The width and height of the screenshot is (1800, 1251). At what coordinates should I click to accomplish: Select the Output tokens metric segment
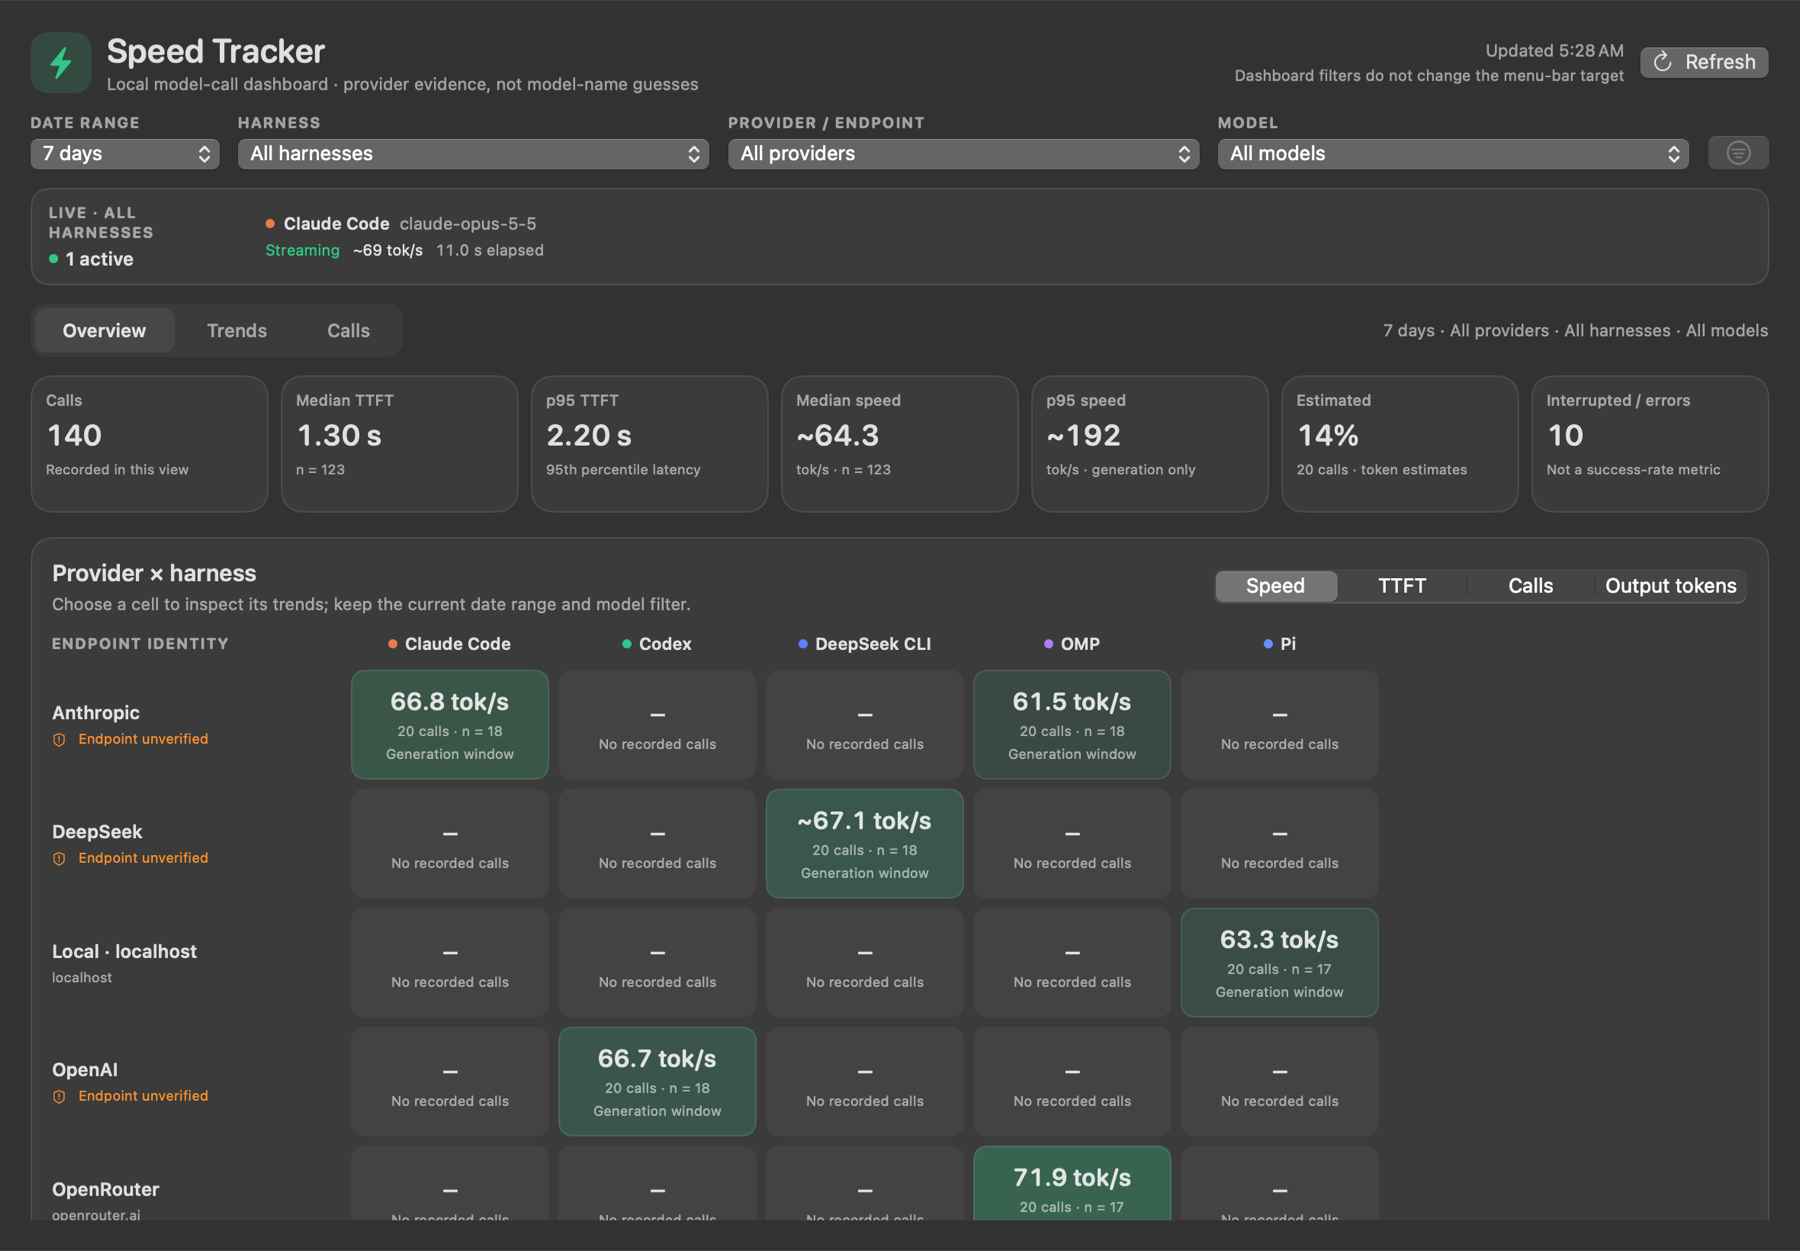pyautogui.click(x=1670, y=586)
